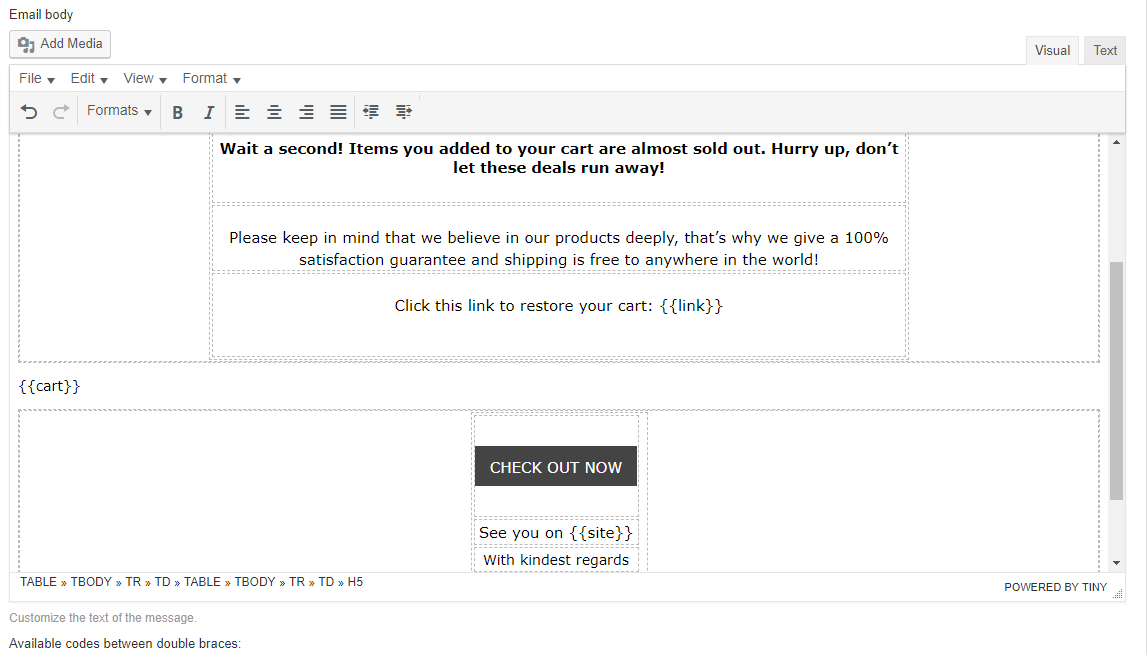
Task: Open the File menu
Action: coord(36,78)
